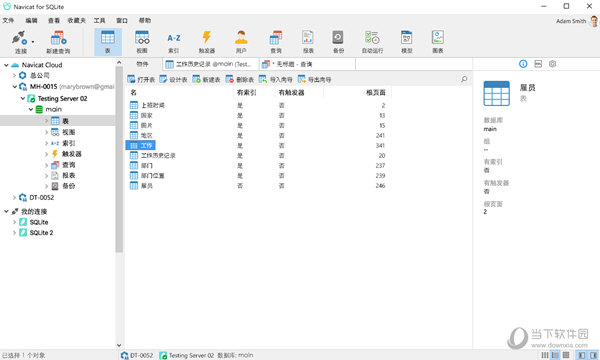This screenshot has height=360, width=600.
Task: Click the 导入向导 button
Action: [x=276, y=79]
